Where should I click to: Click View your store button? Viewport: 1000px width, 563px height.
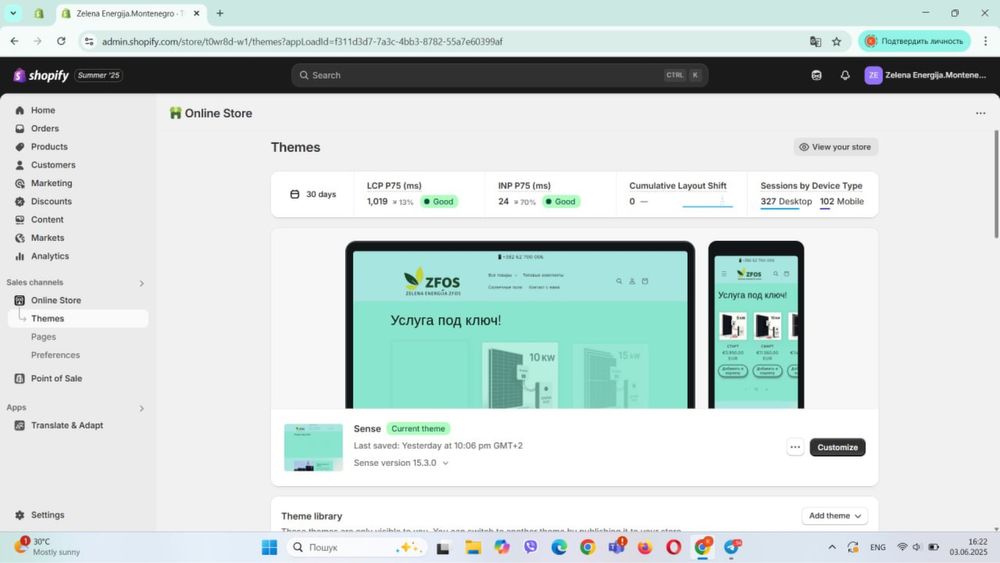click(x=835, y=147)
